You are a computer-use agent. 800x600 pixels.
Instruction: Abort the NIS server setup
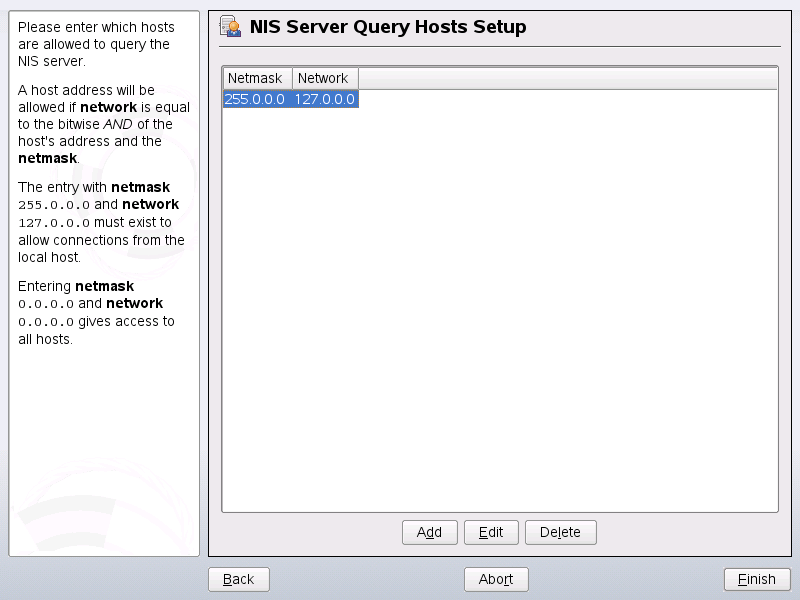pyautogui.click(x=496, y=579)
